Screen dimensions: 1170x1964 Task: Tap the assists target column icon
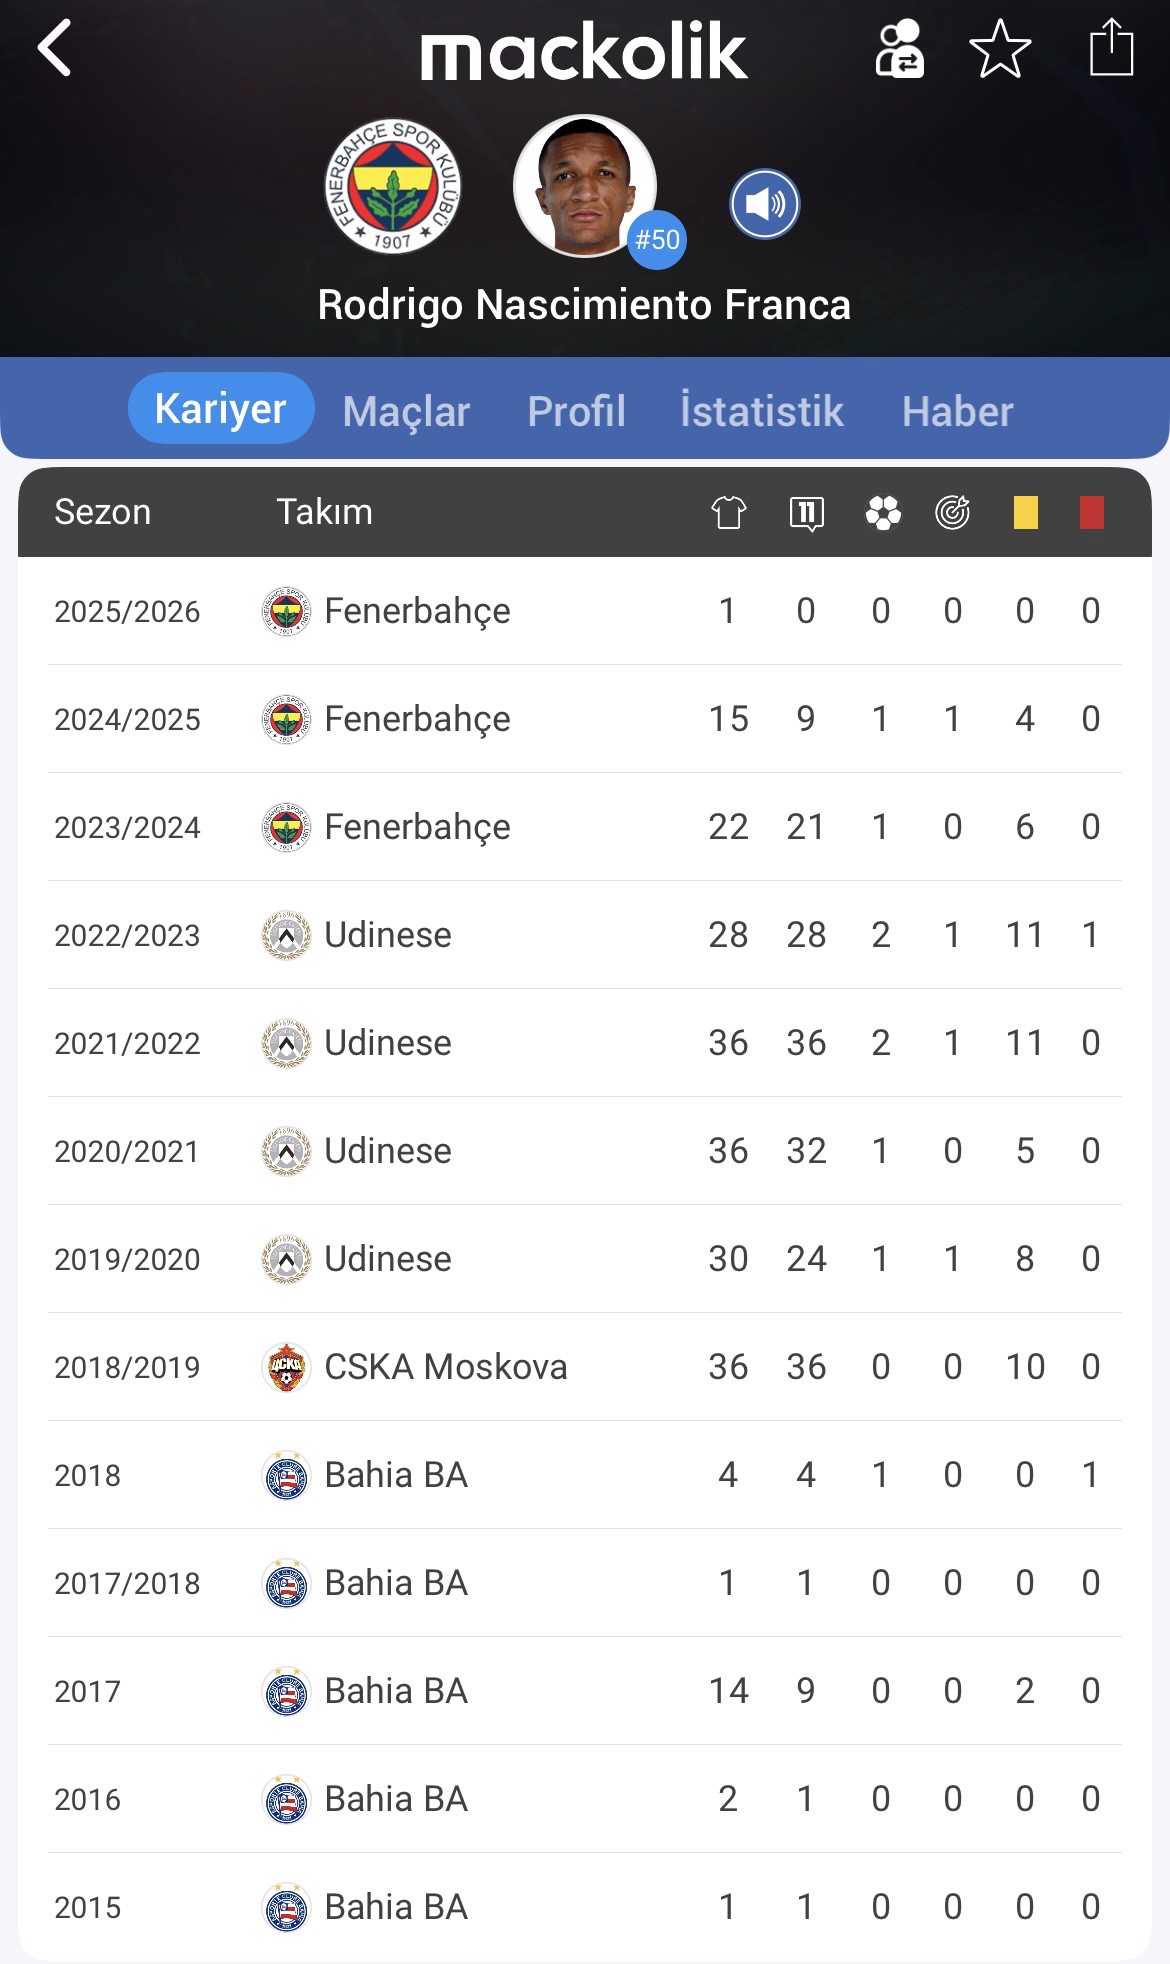(x=952, y=513)
